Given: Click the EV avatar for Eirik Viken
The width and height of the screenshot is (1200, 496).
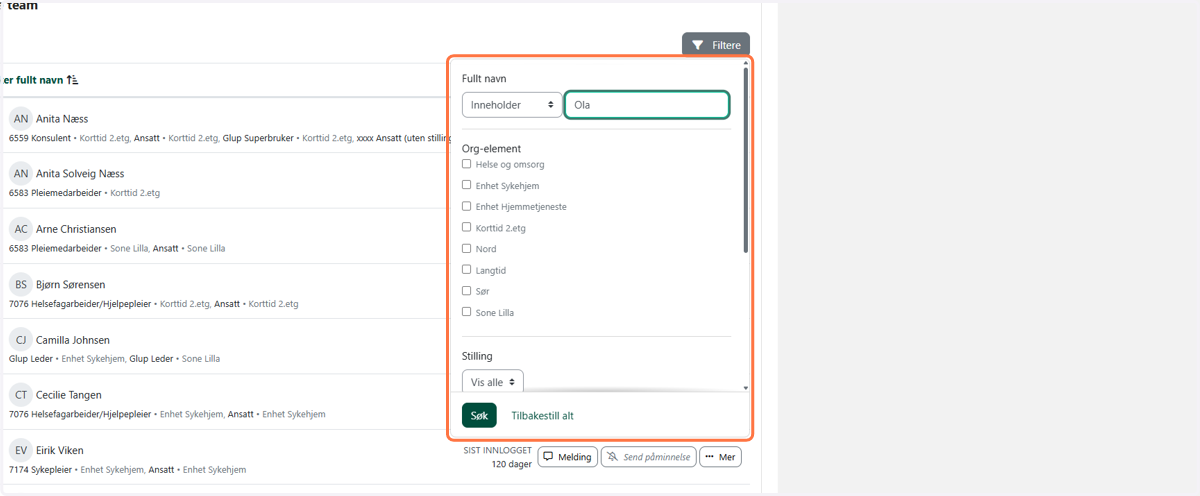Looking at the screenshot, I should (x=21, y=450).
